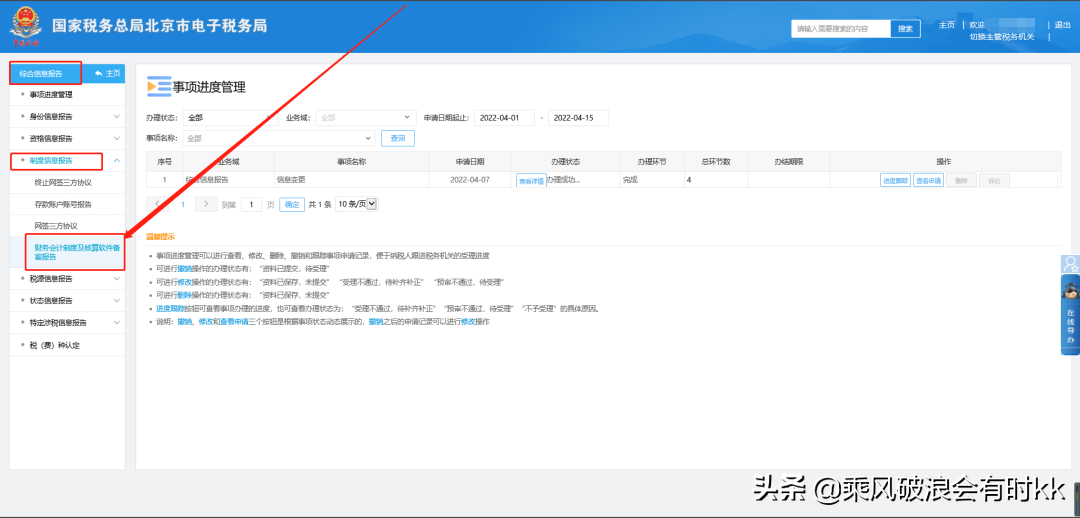Viewport: 1080px width, 518px height.
Task: Expand 特定涉税信息报告 in the sidebar
Action: coord(67,322)
